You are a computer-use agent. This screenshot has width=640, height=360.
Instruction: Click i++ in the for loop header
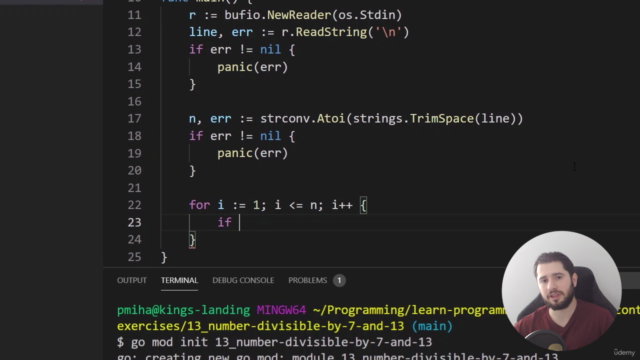(342, 205)
